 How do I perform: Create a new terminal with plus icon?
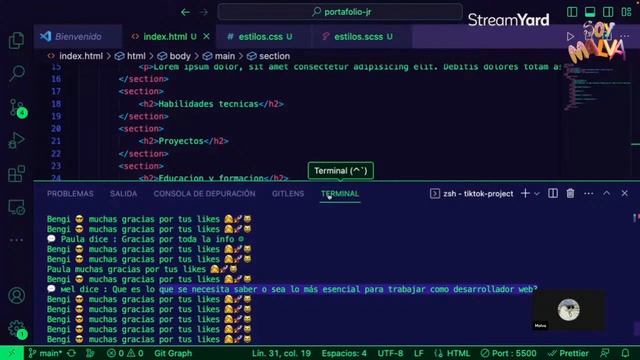(525, 193)
